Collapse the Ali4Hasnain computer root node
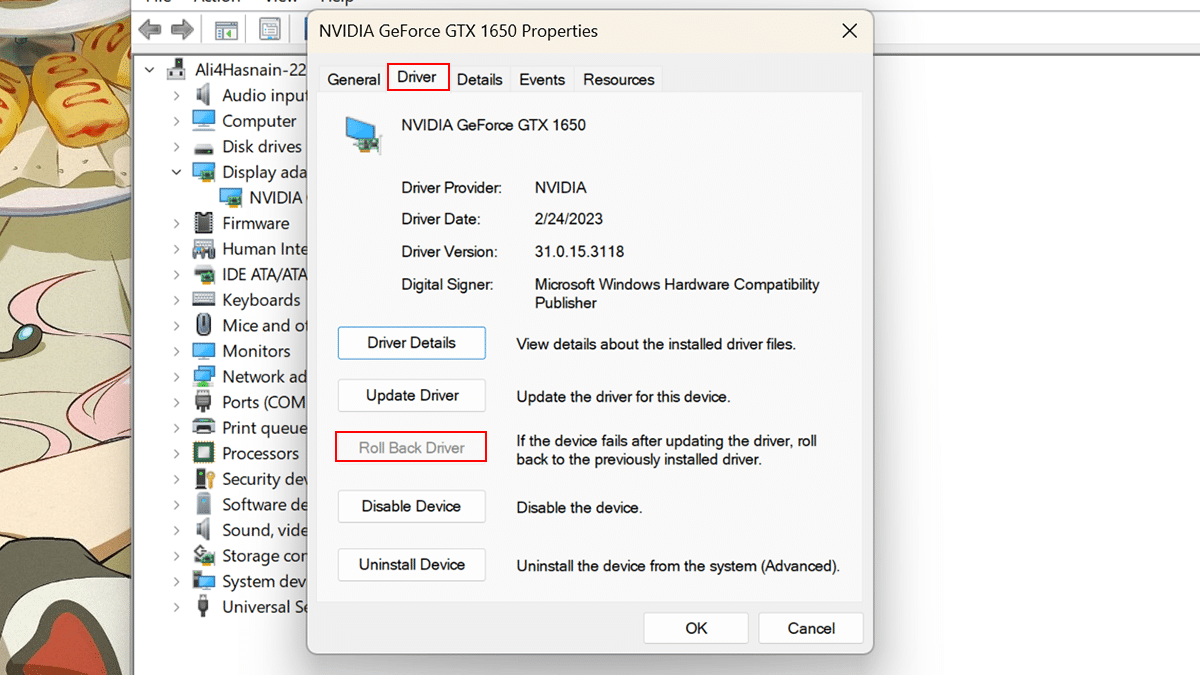The image size is (1200, 675). (x=150, y=70)
